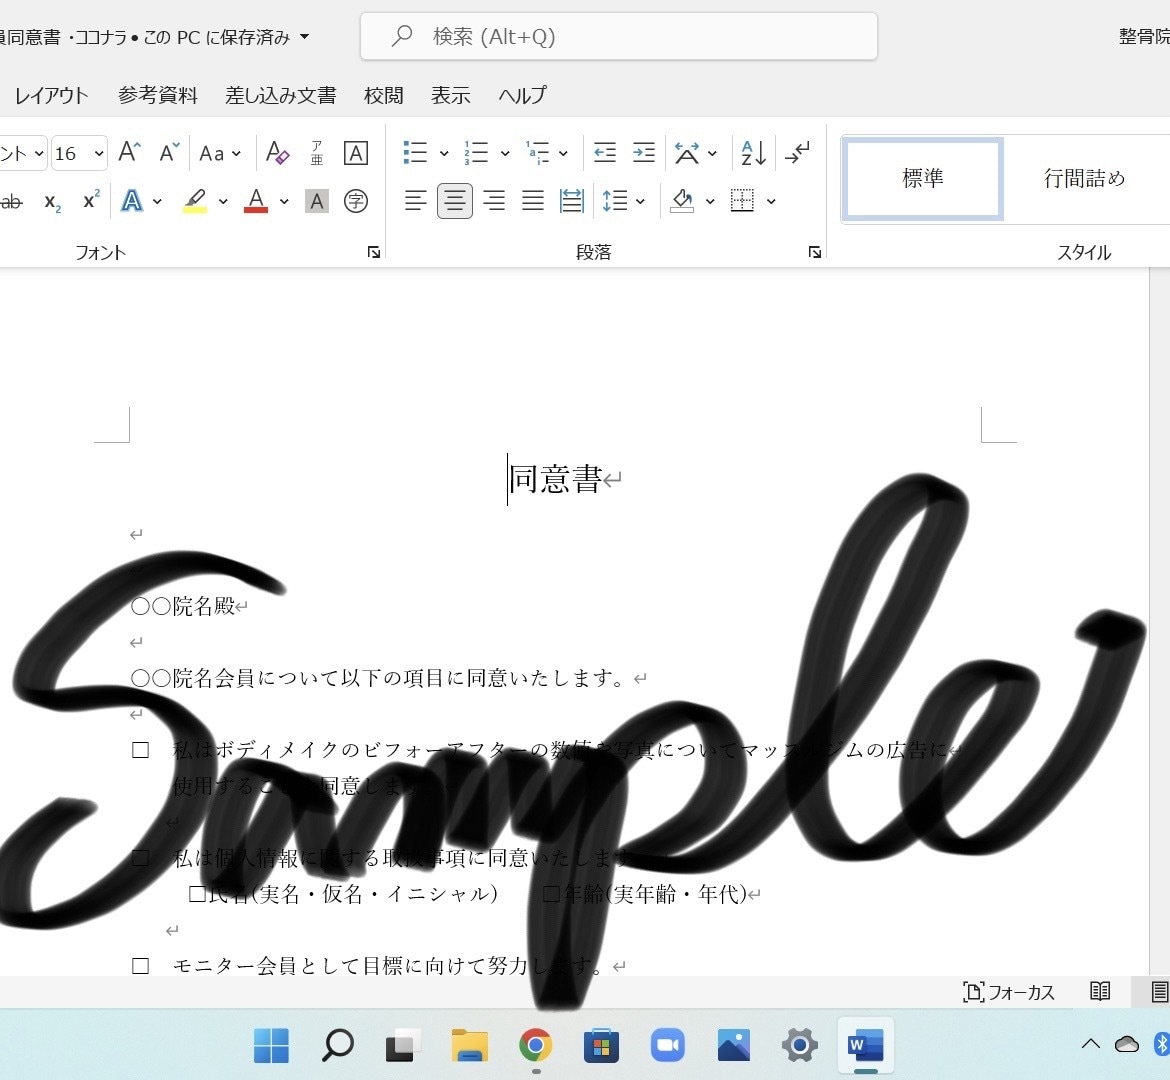Open the ヘルプ tab
Viewport: 1170px width, 1080px height.
click(522, 96)
